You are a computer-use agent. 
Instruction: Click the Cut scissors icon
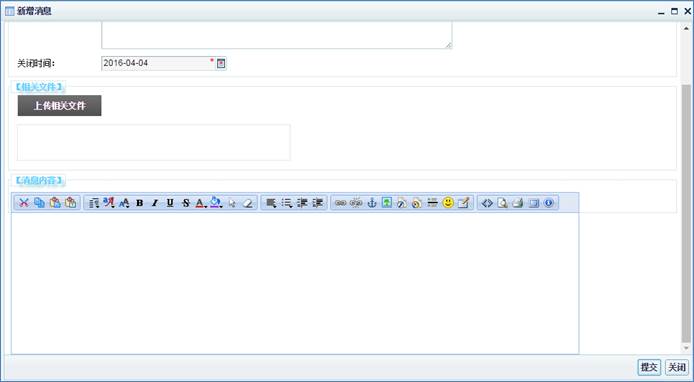click(23, 203)
